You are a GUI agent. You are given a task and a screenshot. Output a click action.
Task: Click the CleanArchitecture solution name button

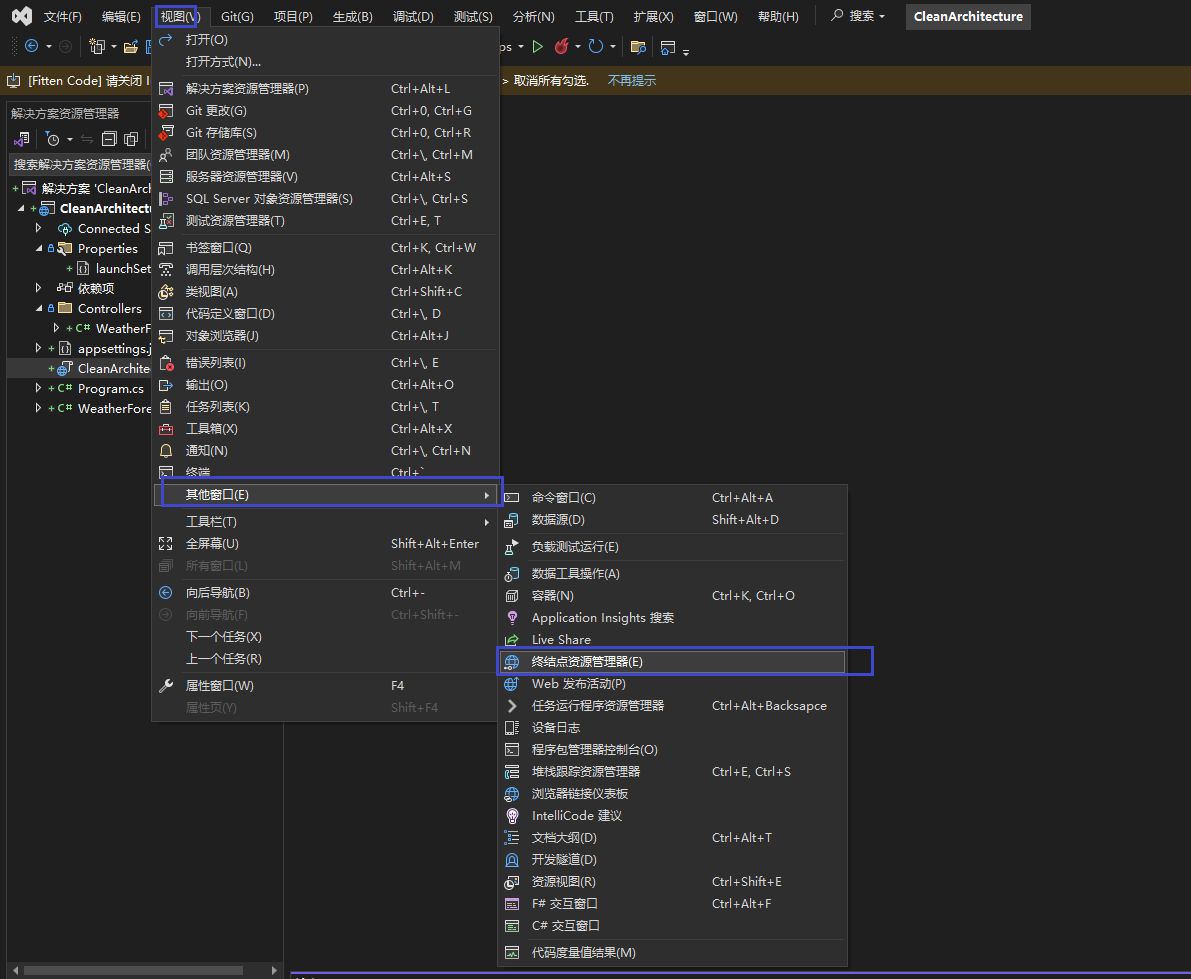pyautogui.click(x=968, y=16)
